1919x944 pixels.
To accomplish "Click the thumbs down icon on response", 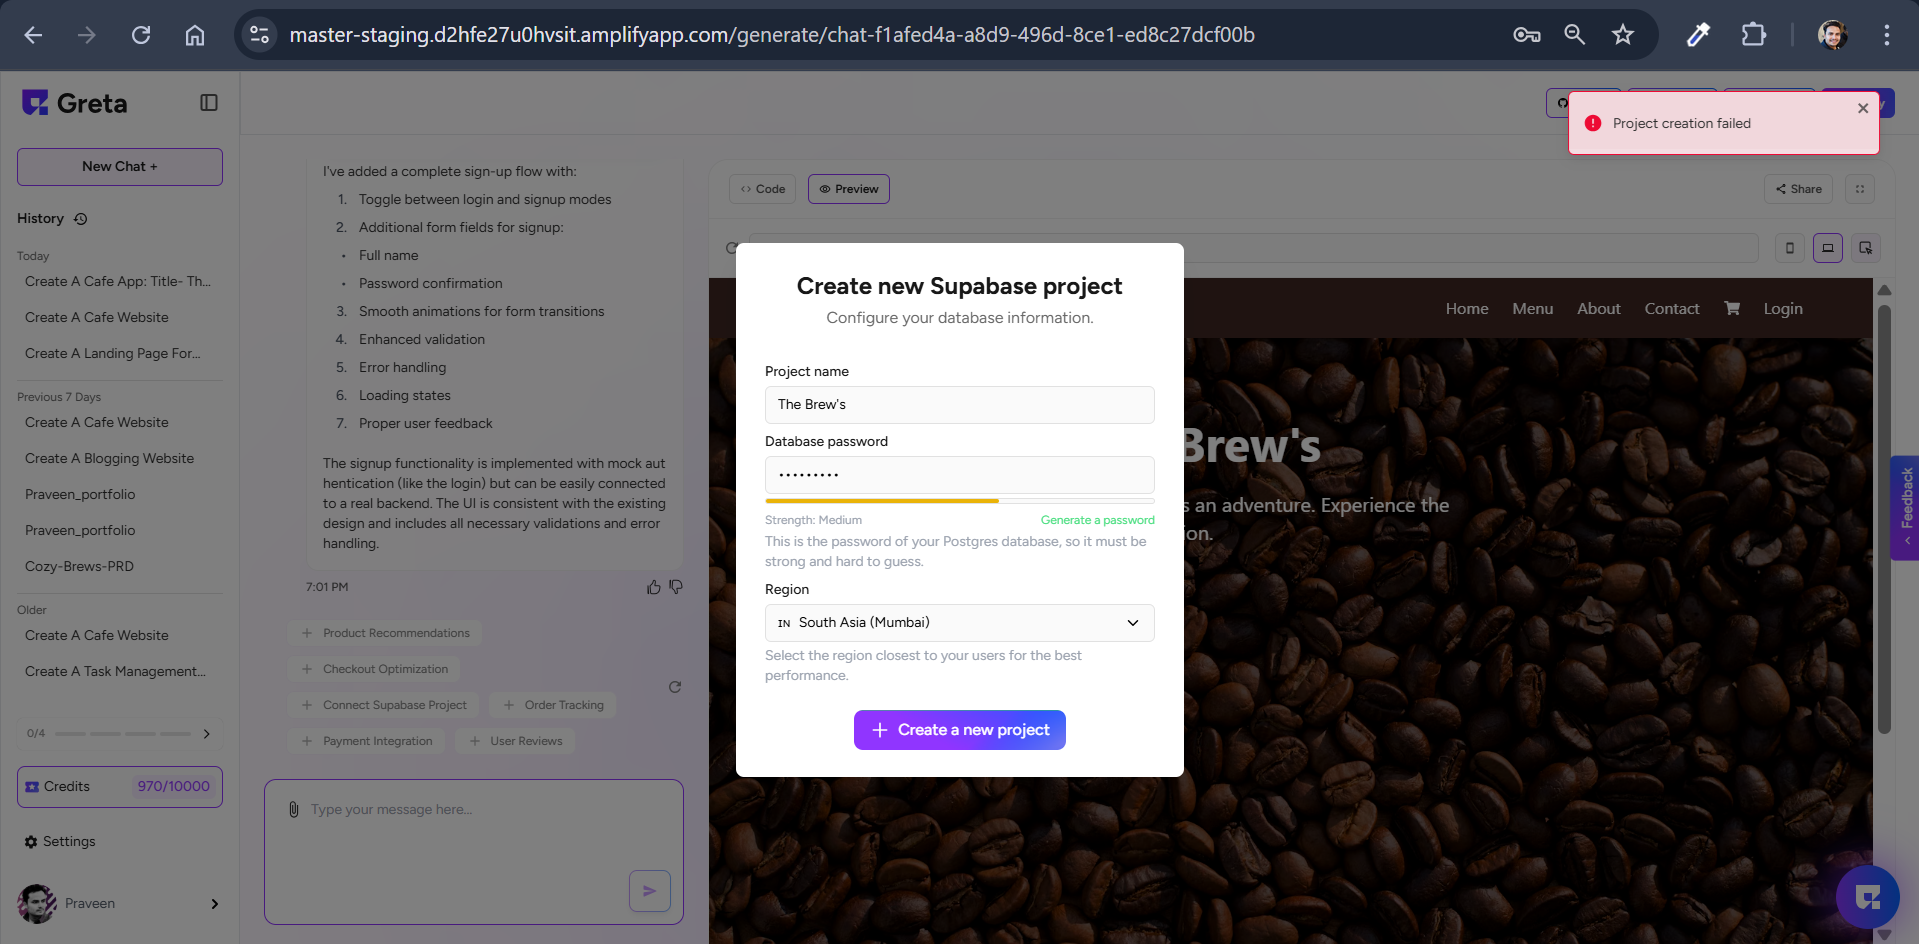I will click(676, 587).
